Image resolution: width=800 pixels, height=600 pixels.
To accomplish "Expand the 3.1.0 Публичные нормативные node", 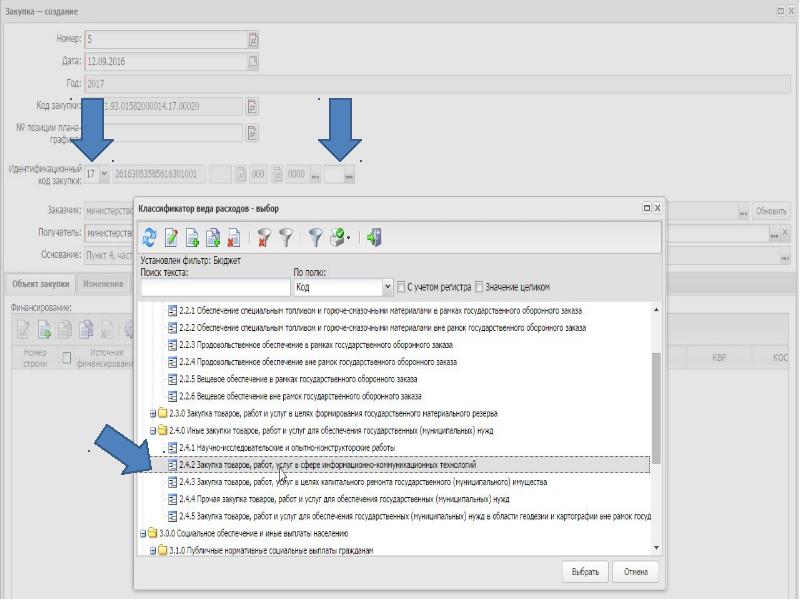I will click(153, 551).
